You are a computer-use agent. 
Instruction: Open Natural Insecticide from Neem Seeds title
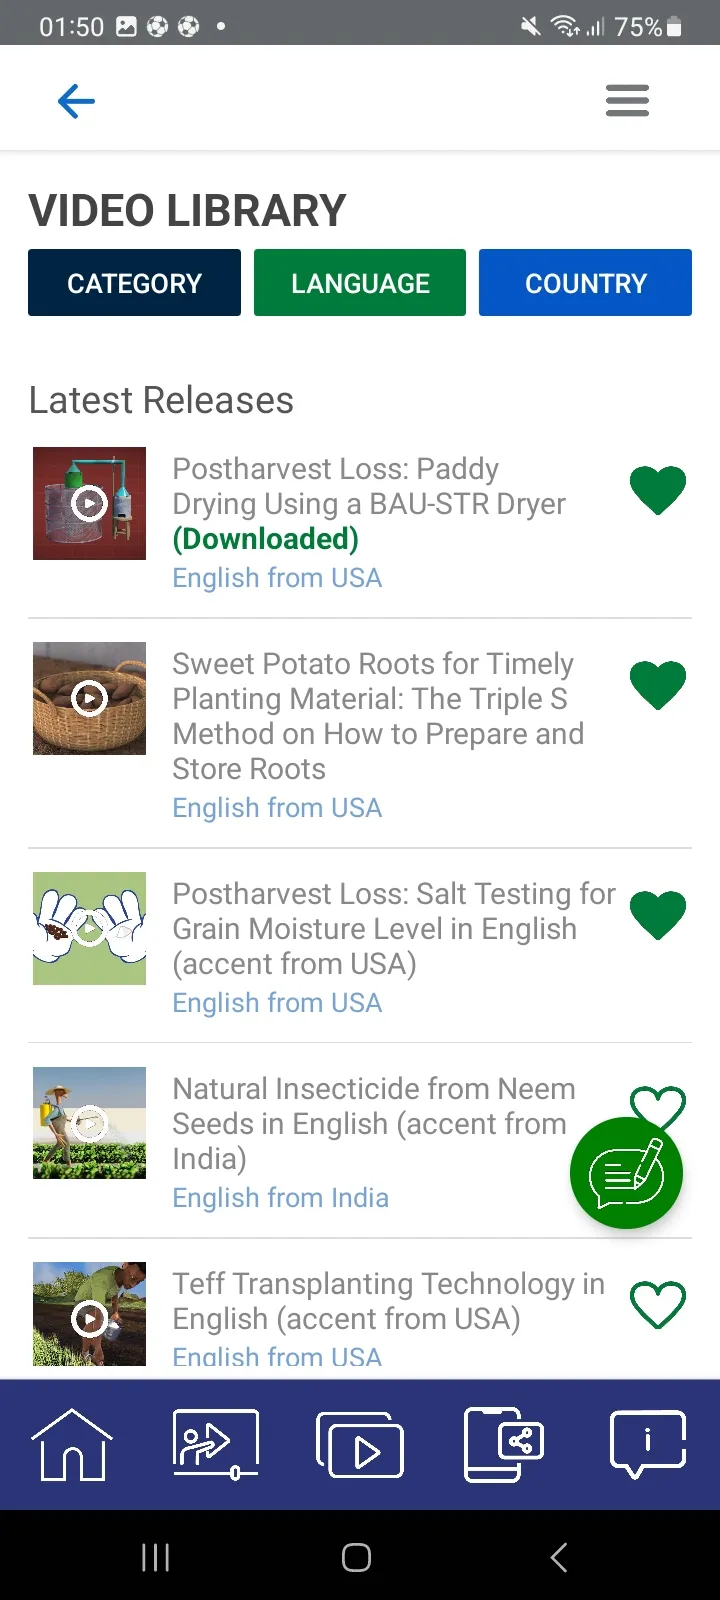[x=374, y=1123]
